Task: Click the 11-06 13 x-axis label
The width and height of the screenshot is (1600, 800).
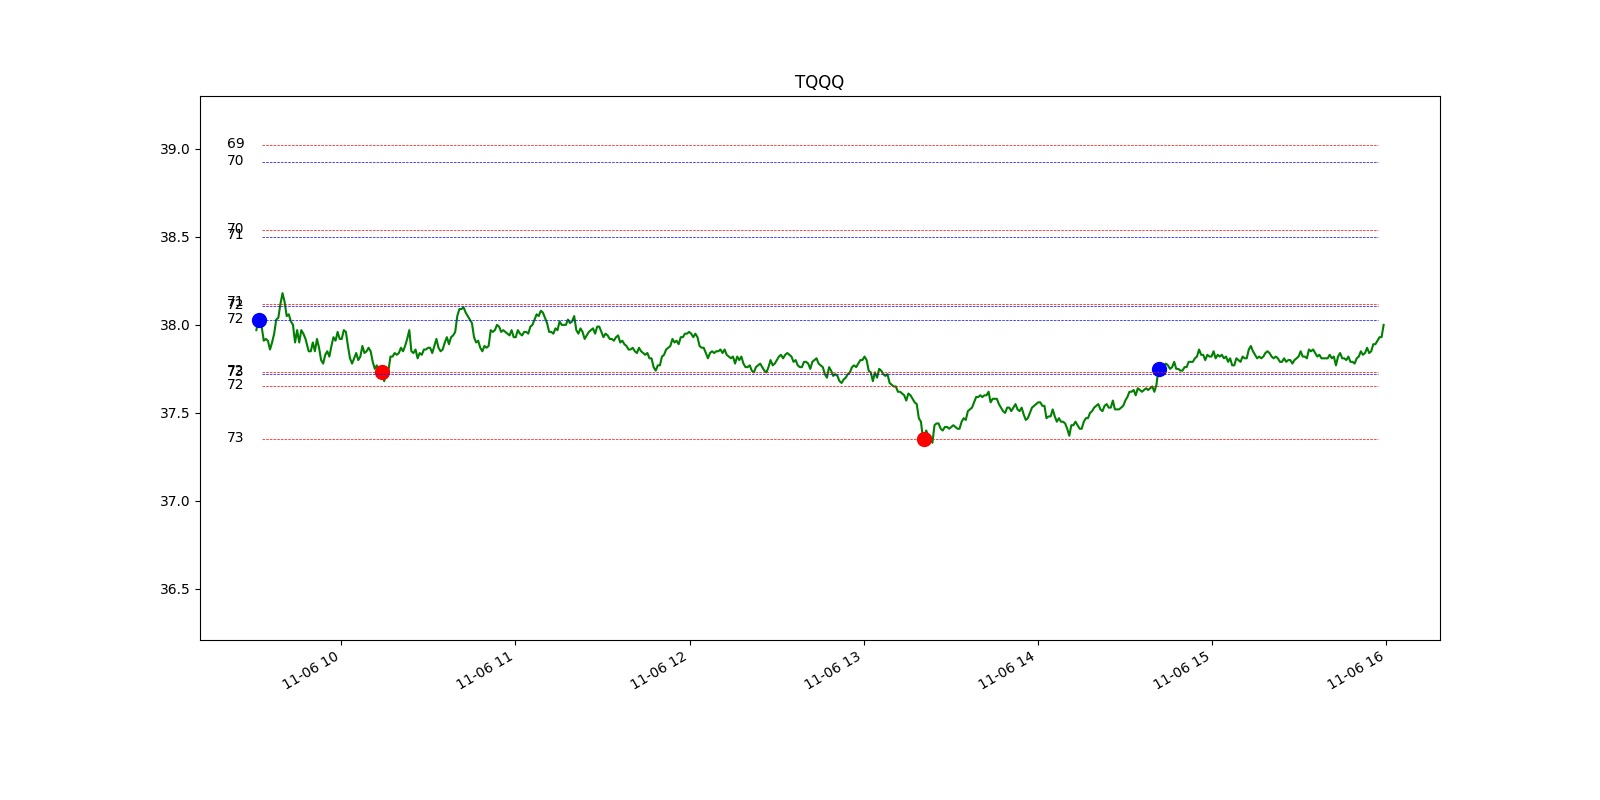Action: tap(834, 669)
